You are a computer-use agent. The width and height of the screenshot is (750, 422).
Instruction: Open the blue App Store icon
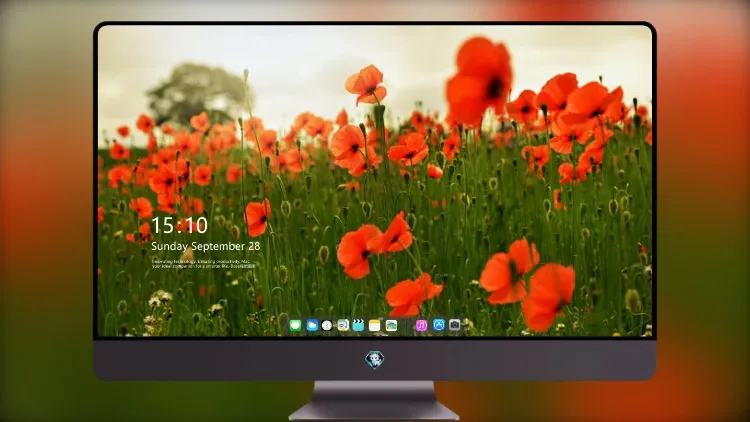point(439,325)
